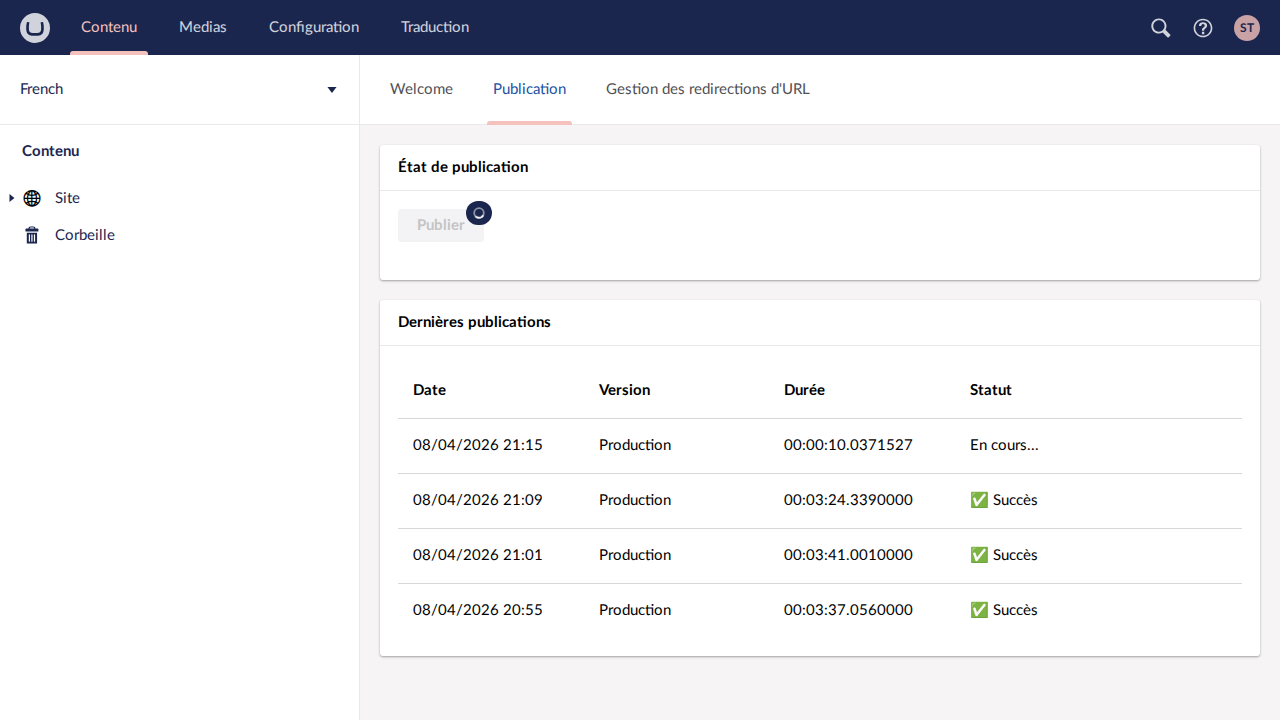Viewport: 1280px width, 720px height.
Task: Select the Corbeille tree item
Action: coord(85,235)
